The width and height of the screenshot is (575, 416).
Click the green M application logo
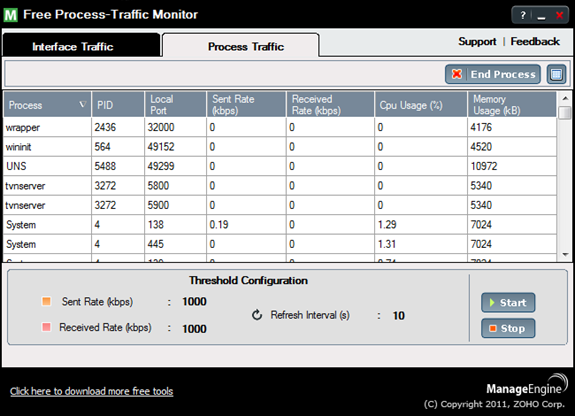click(x=11, y=15)
